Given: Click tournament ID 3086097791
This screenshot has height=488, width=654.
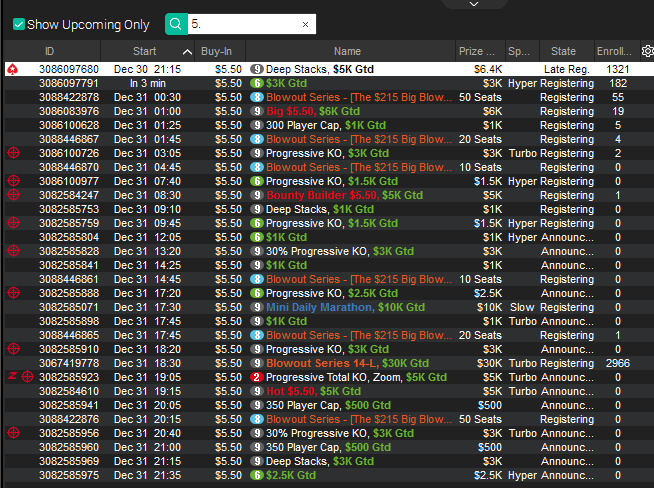Looking at the screenshot, I should click(x=69, y=83).
